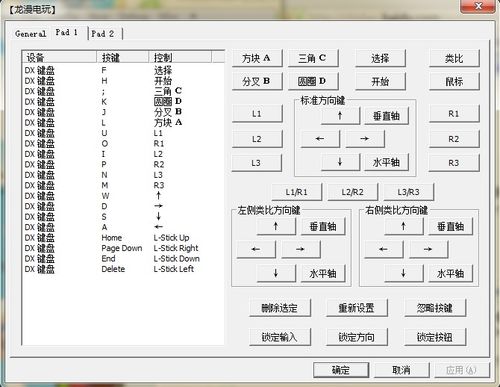Assign the R2 button

(x=454, y=139)
